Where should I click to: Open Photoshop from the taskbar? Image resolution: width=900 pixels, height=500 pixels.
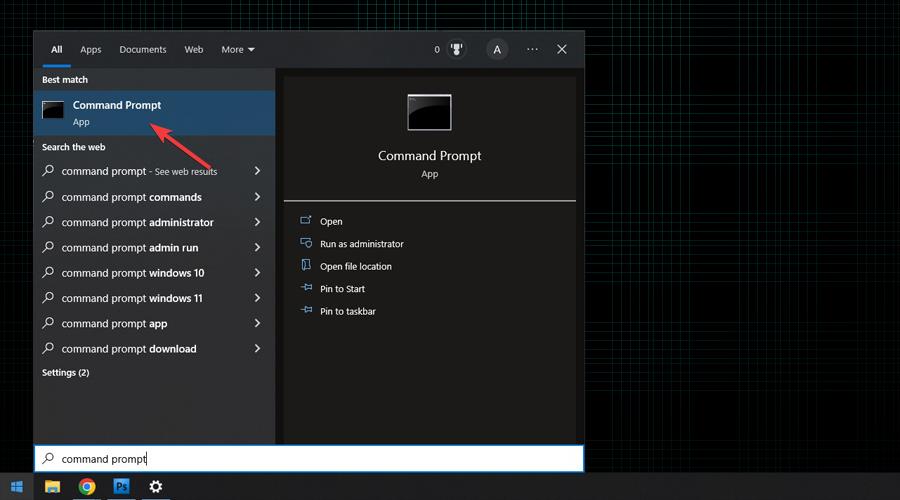point(121,487)
